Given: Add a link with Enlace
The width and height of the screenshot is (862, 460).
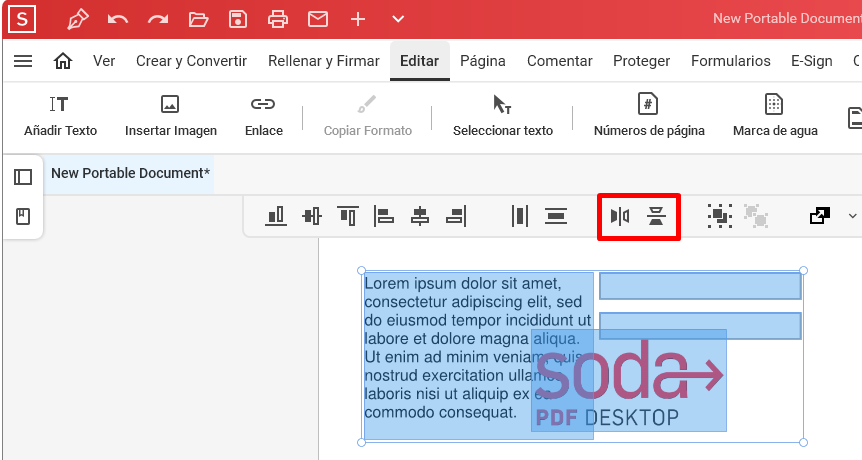Looking at the screenshot, I should pyautogui.click(x=263, y=116).
